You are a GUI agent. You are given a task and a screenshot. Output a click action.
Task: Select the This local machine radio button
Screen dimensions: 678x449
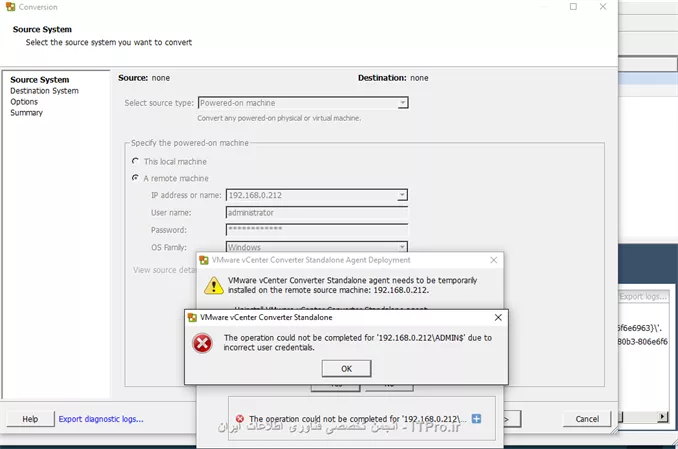(x=135, y=161)
